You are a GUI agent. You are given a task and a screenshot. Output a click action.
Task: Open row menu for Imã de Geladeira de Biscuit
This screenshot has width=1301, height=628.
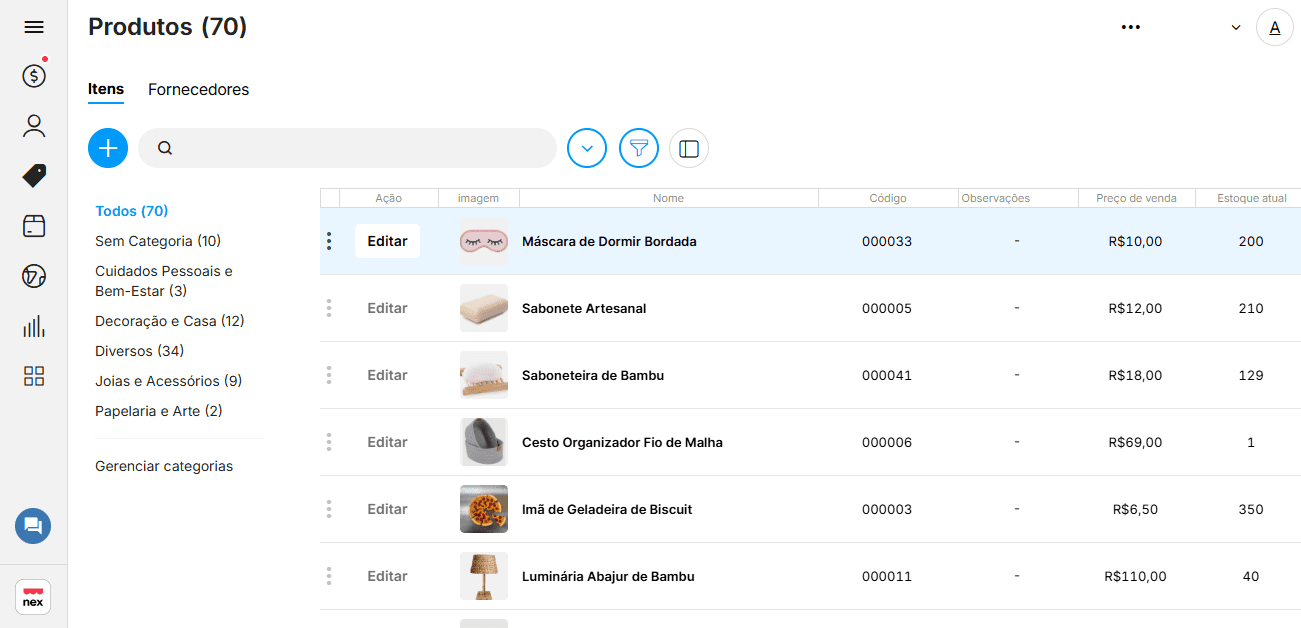[x=329, y=509]
